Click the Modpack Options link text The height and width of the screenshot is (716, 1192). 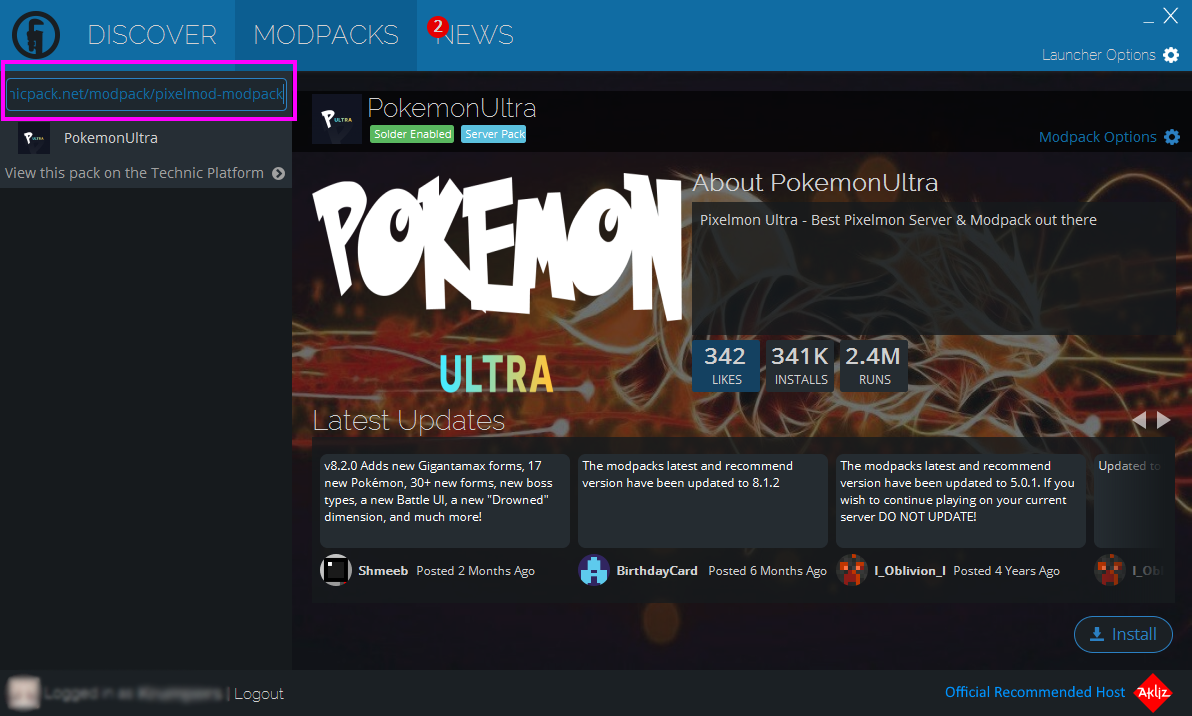1098,137
